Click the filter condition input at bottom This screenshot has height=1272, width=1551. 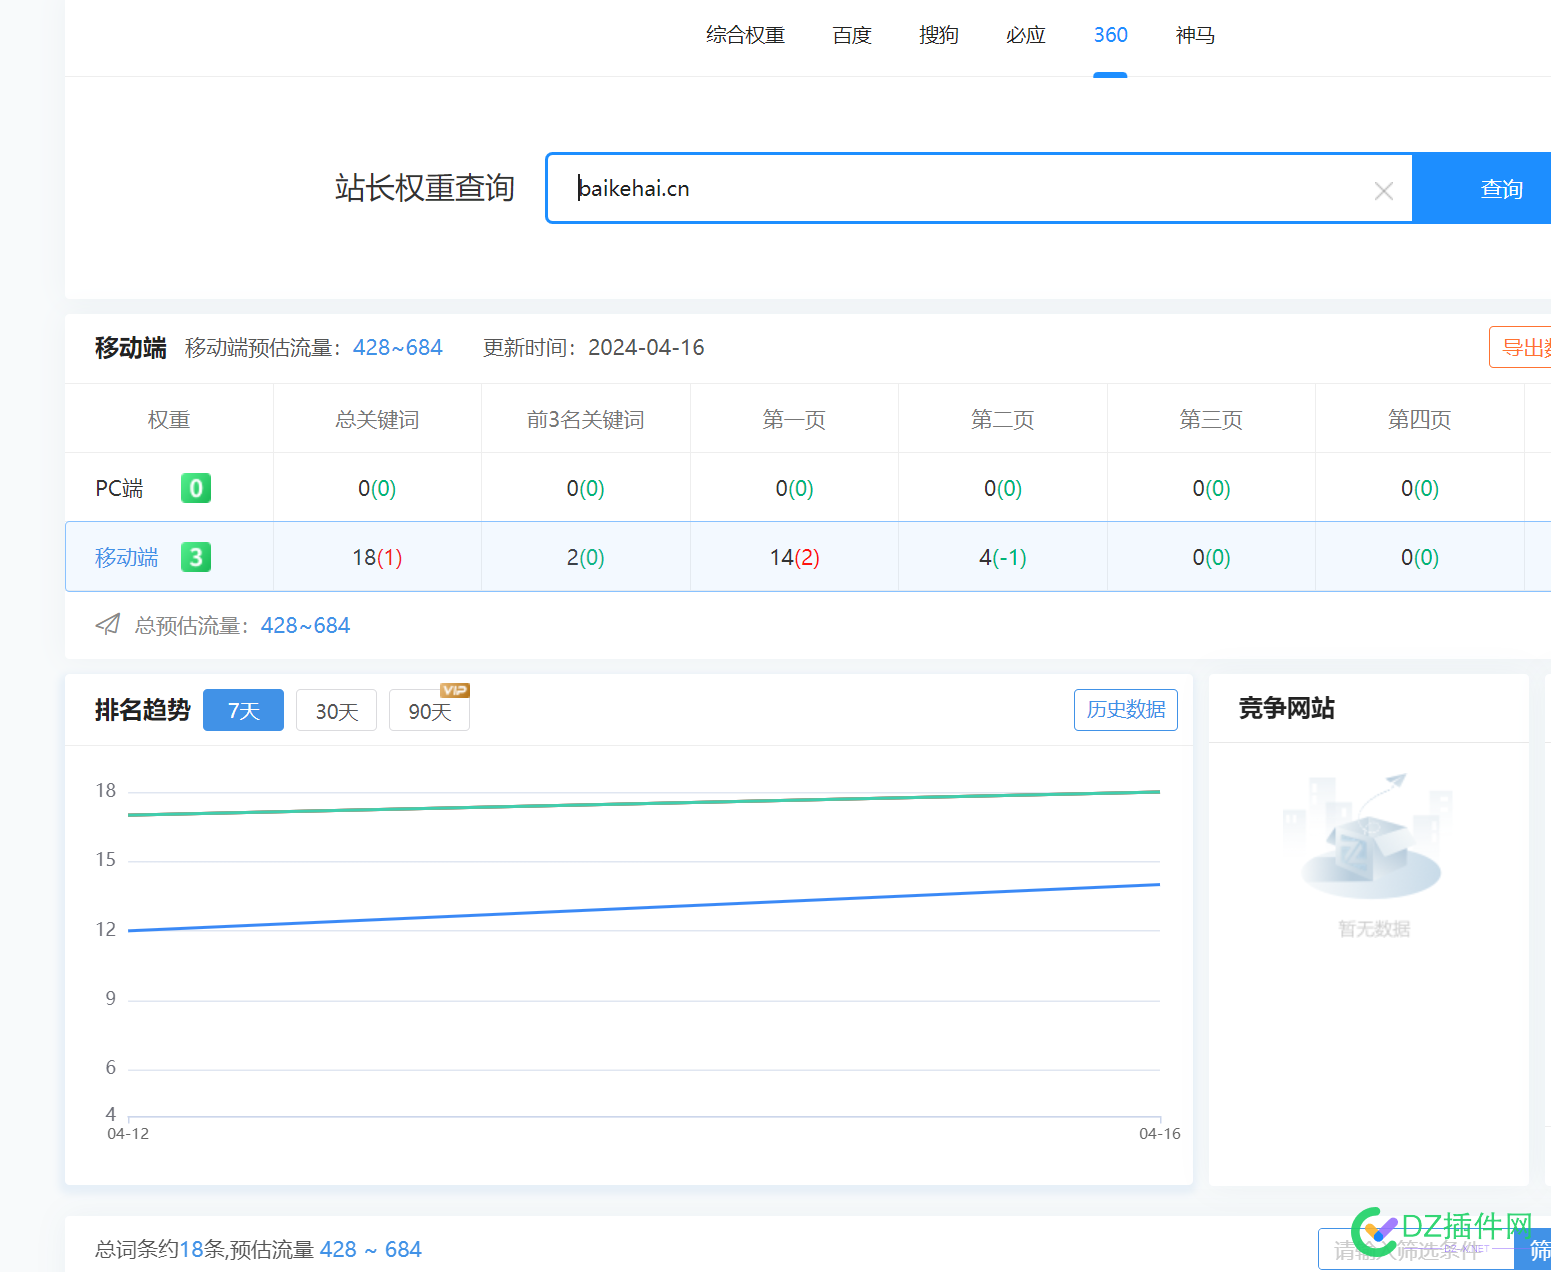(x=1415, y=1249)
